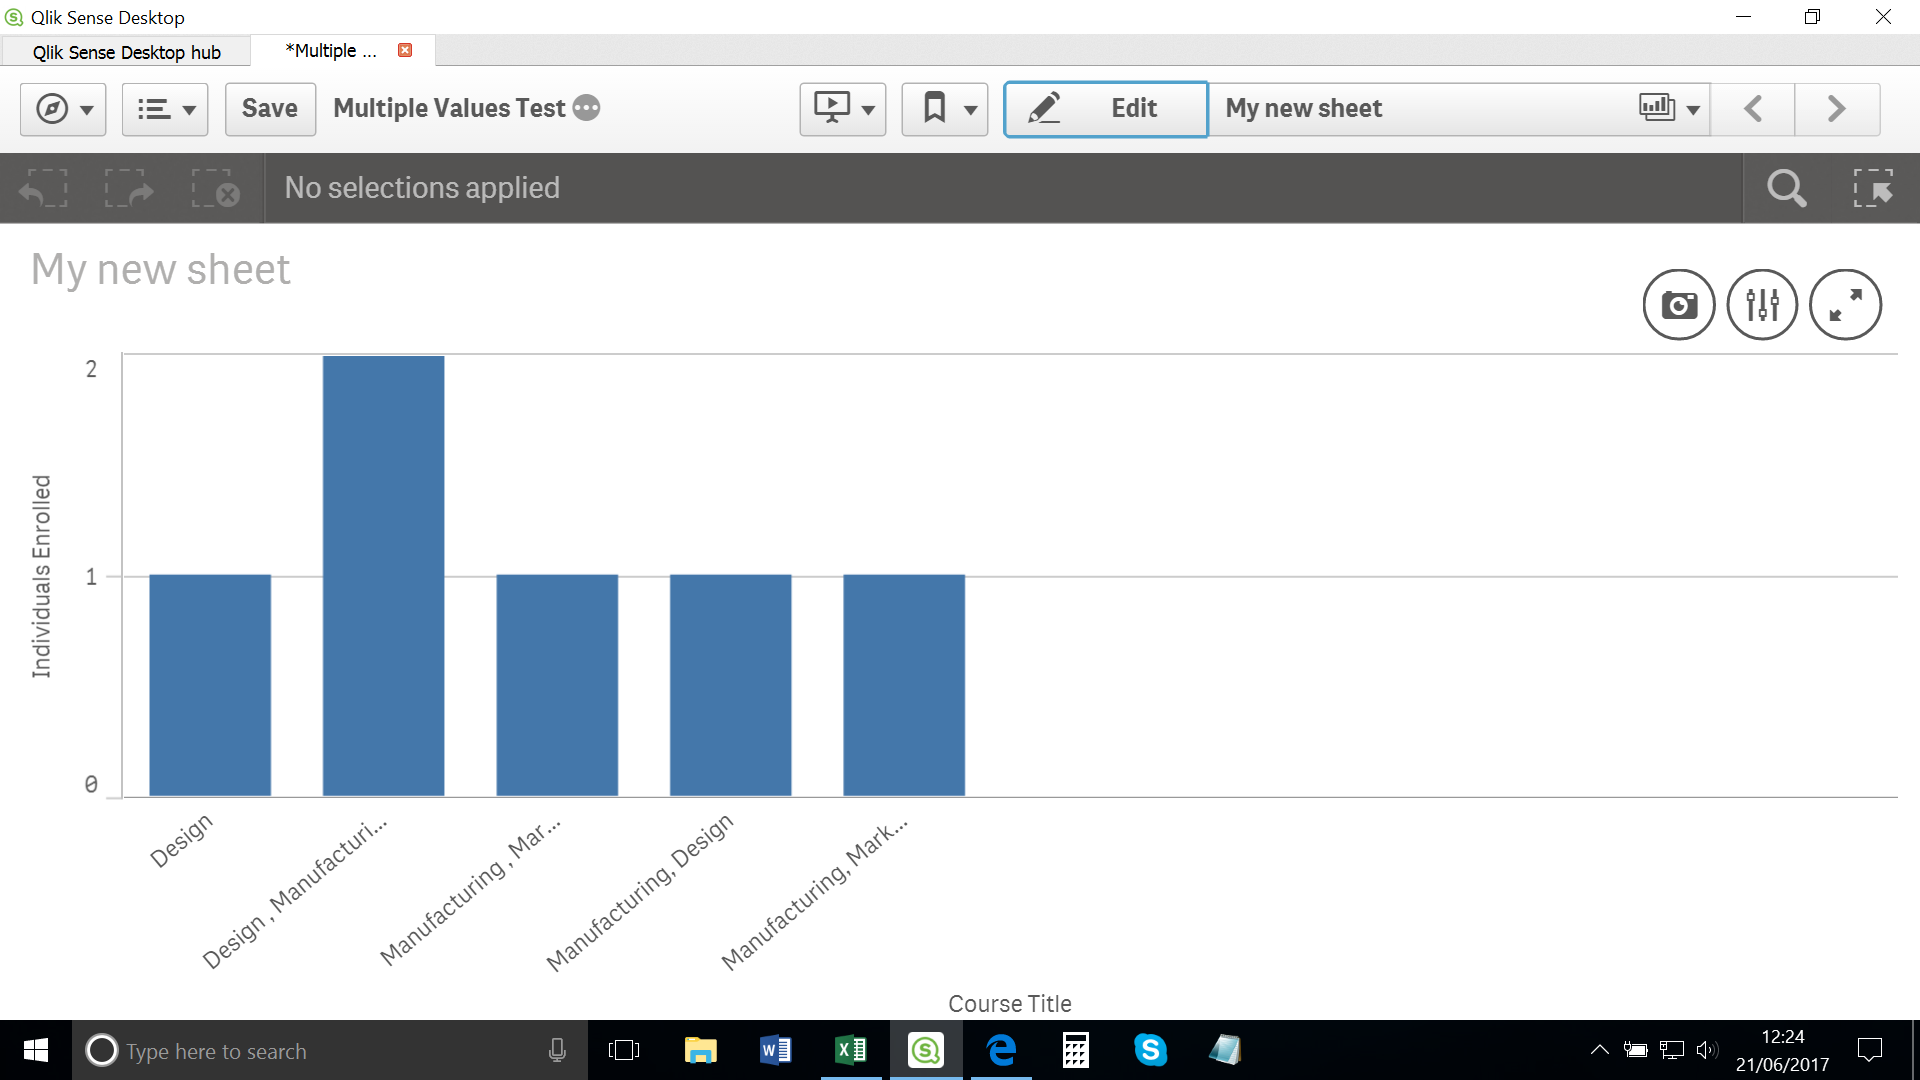Show app info via ellipsis icon
The width and height of the screenshot is (1920, 1080).
(587, 108)
